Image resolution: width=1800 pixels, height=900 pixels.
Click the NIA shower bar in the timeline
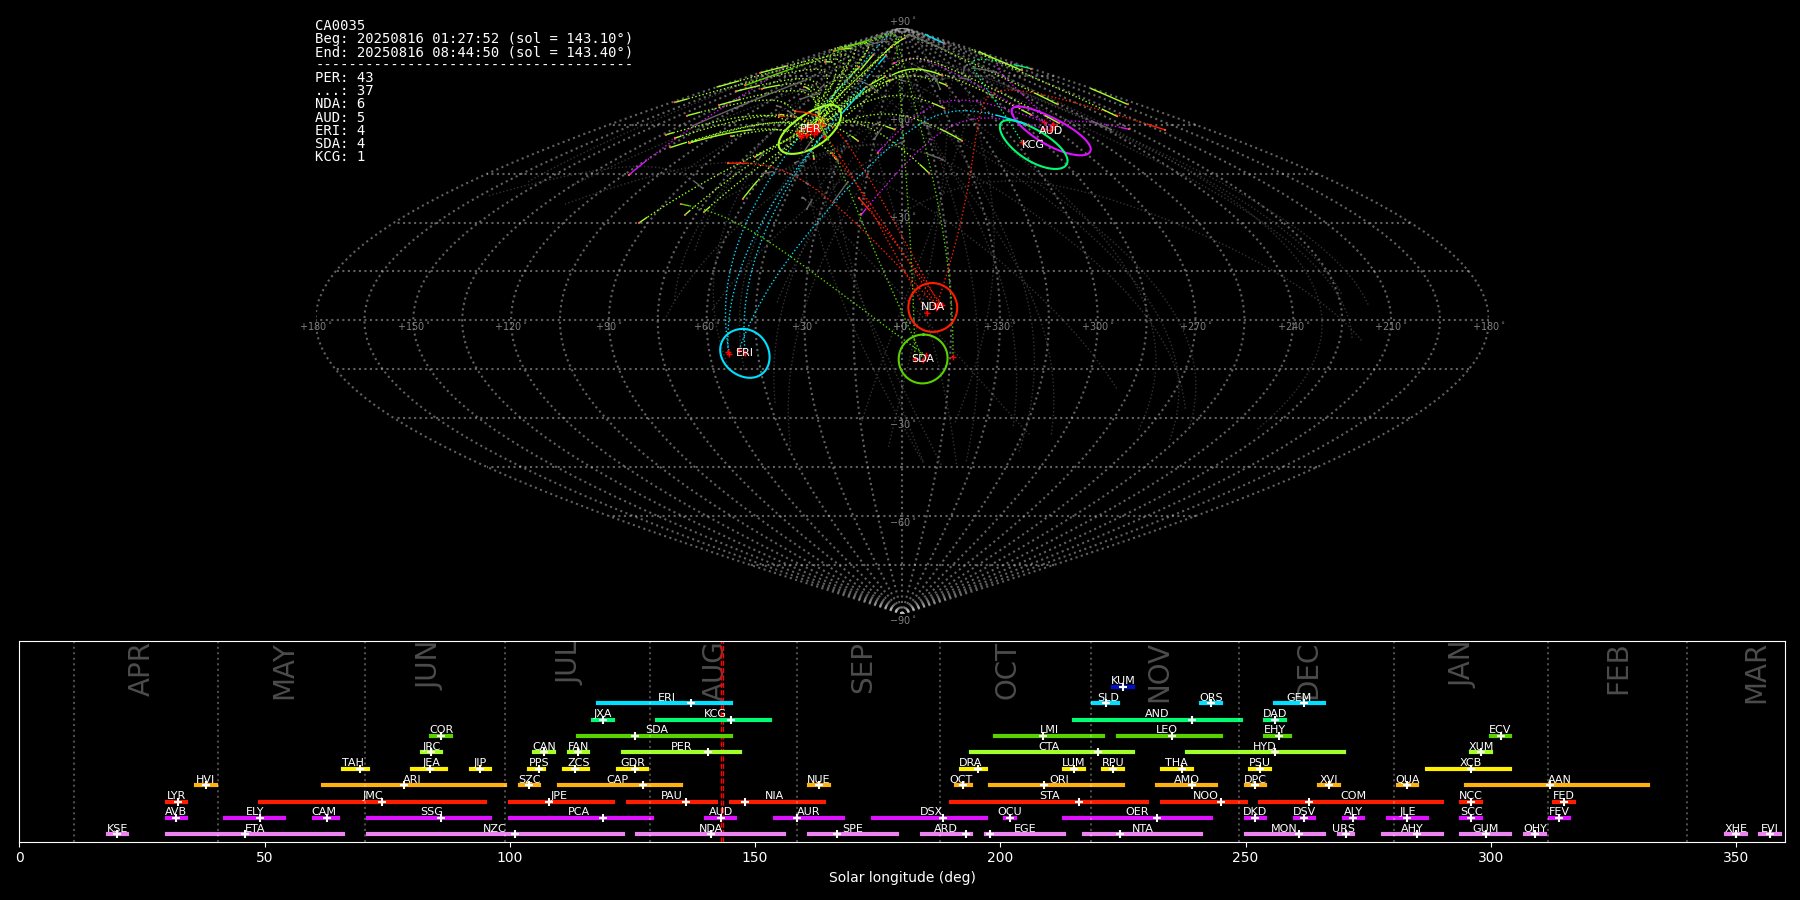777,802
